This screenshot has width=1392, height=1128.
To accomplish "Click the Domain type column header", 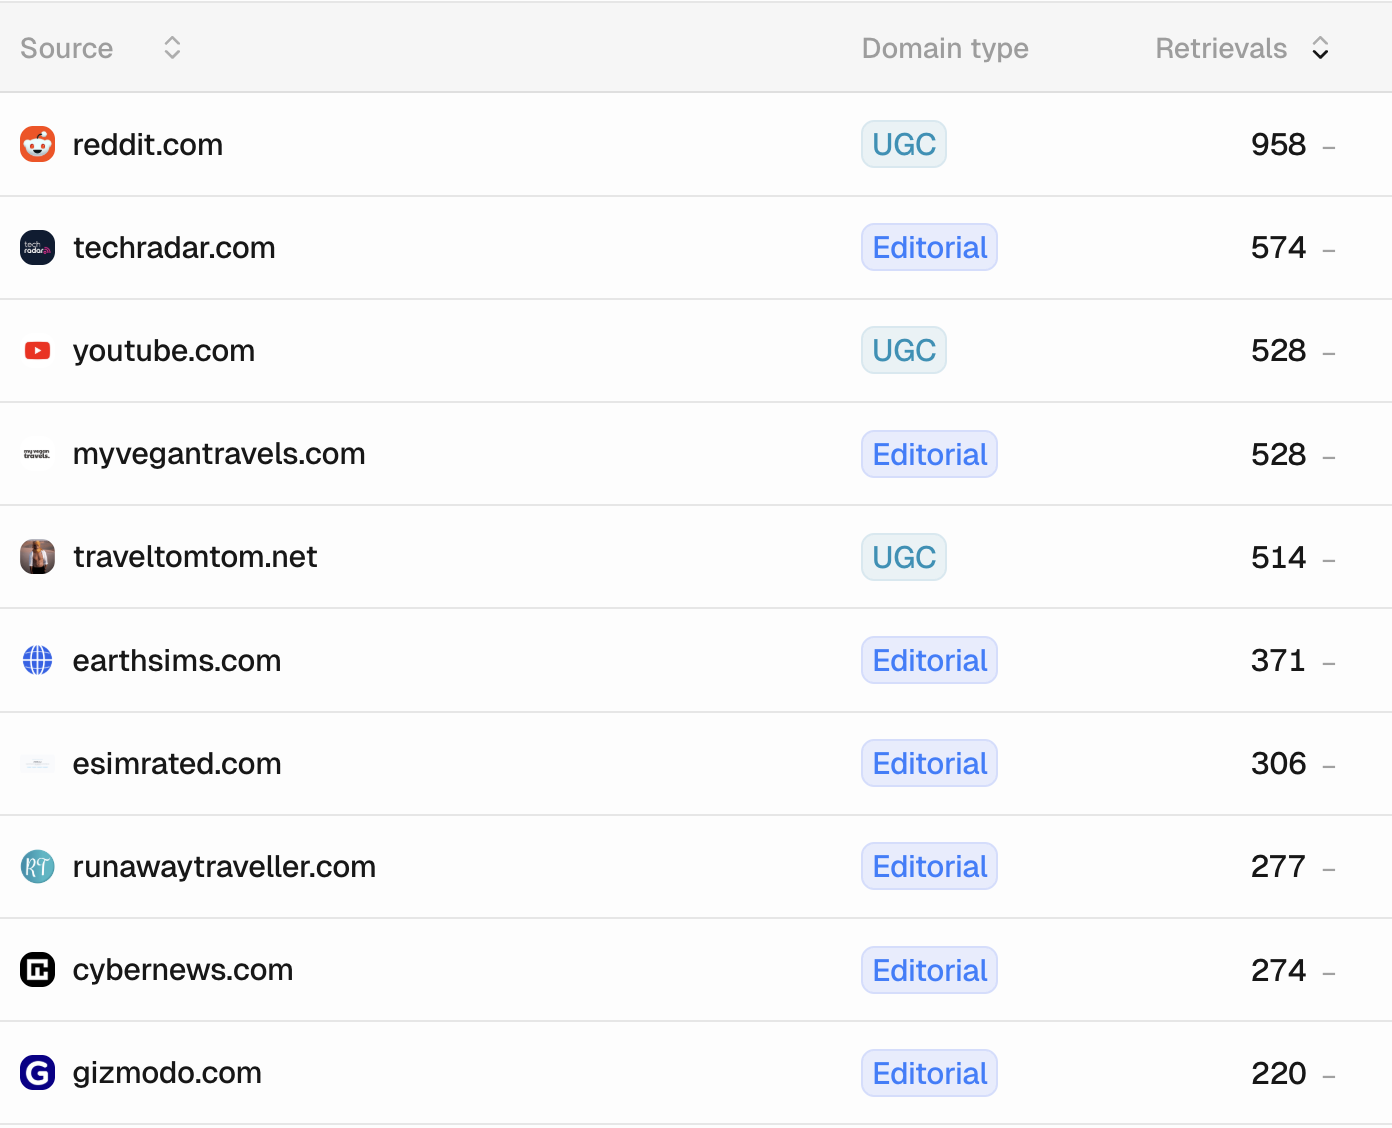I will pyautogui.click(x=945, y=48).
